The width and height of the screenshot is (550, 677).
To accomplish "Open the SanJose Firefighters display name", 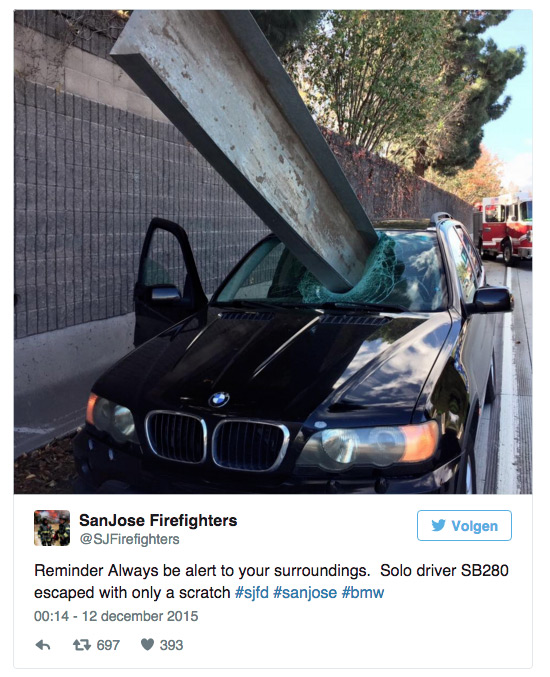I will pos(158,520).
